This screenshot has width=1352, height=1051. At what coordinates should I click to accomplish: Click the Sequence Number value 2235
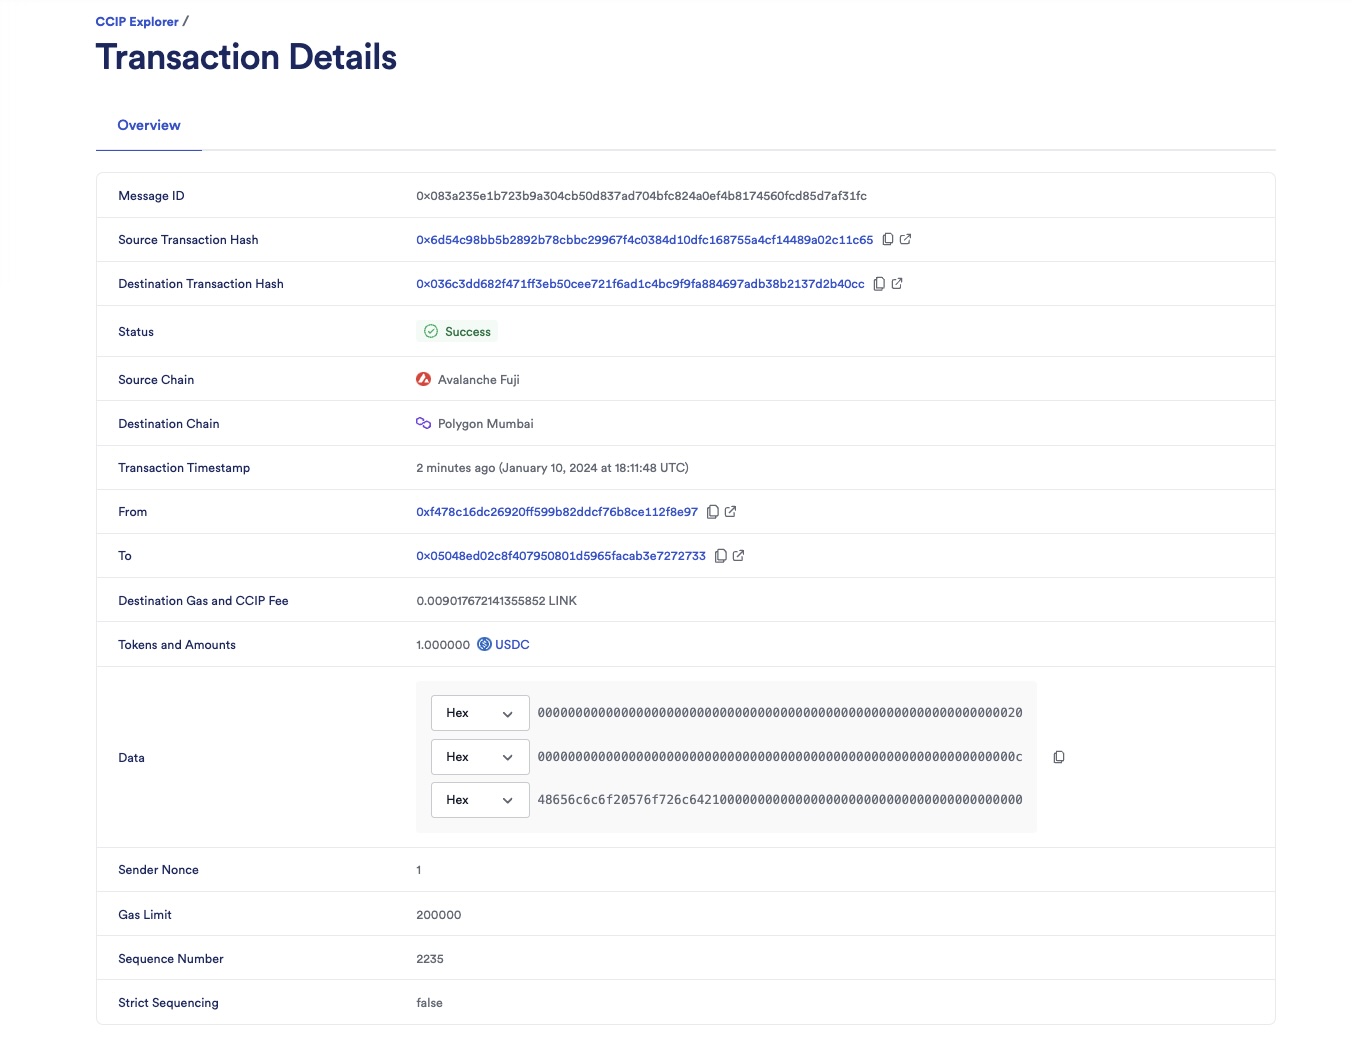[430, 959]
